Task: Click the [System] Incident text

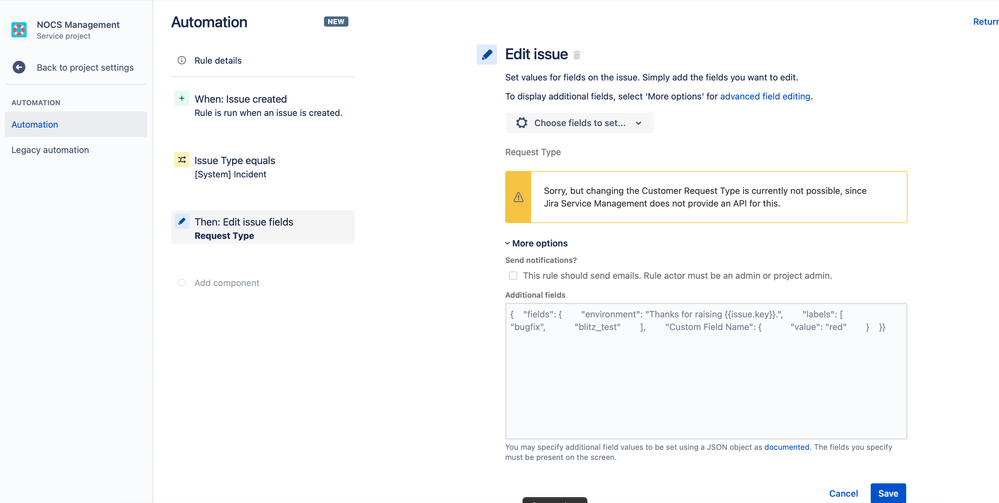Action: [231, 174]
